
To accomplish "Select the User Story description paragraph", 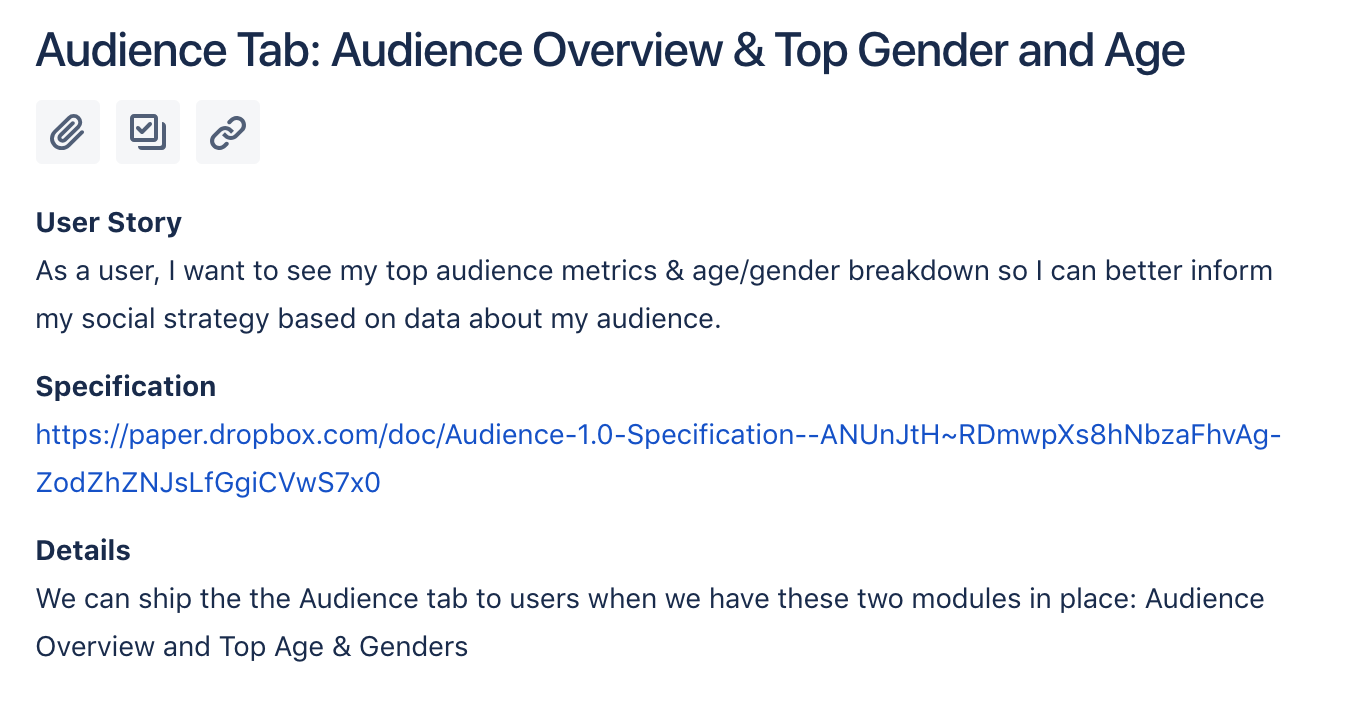I will 600,294.
